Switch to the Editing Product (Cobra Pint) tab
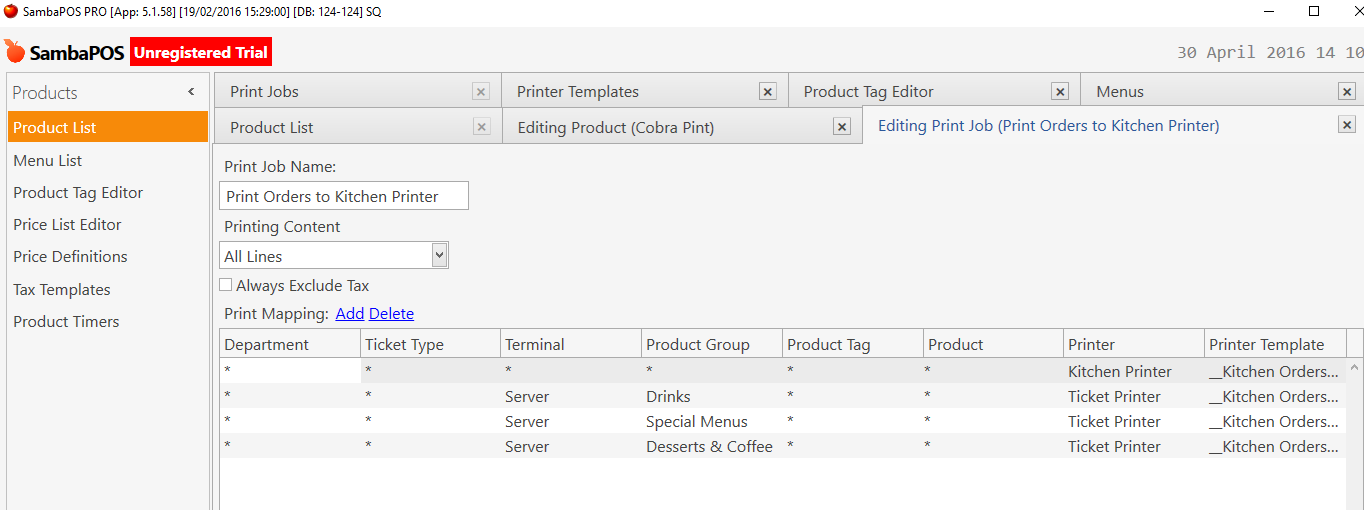 pyautogui.click(x=616, y=128)
